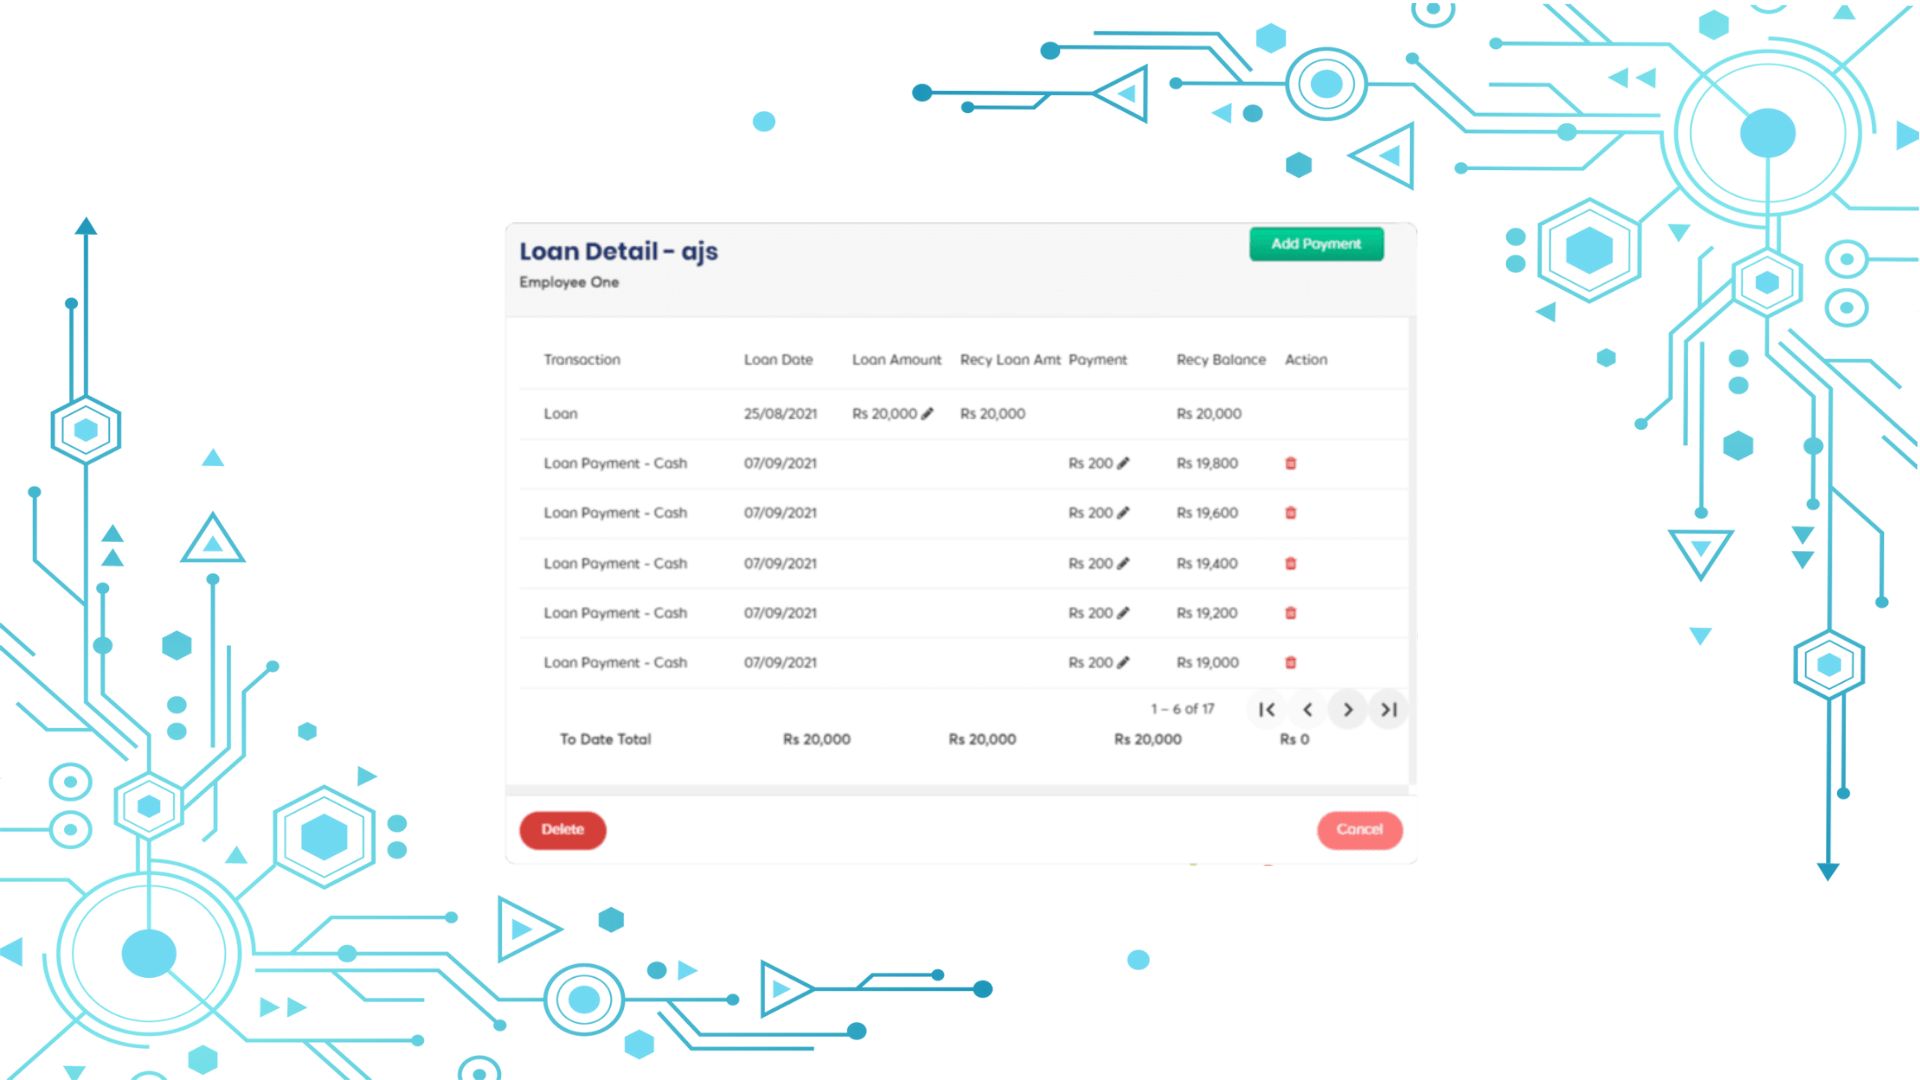This screenshot has height=1080, width=1920.
Task: Edit payment pencil in Rs 19,600 balance row
Action: pos(1123,512)
